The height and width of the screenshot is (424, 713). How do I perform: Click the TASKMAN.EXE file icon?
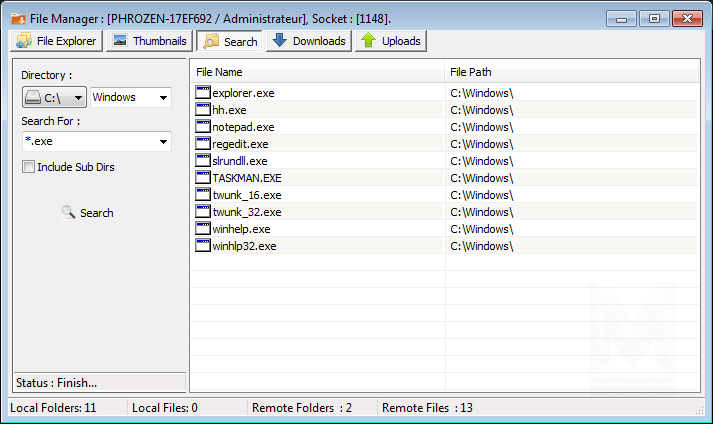tap(203, 178)
